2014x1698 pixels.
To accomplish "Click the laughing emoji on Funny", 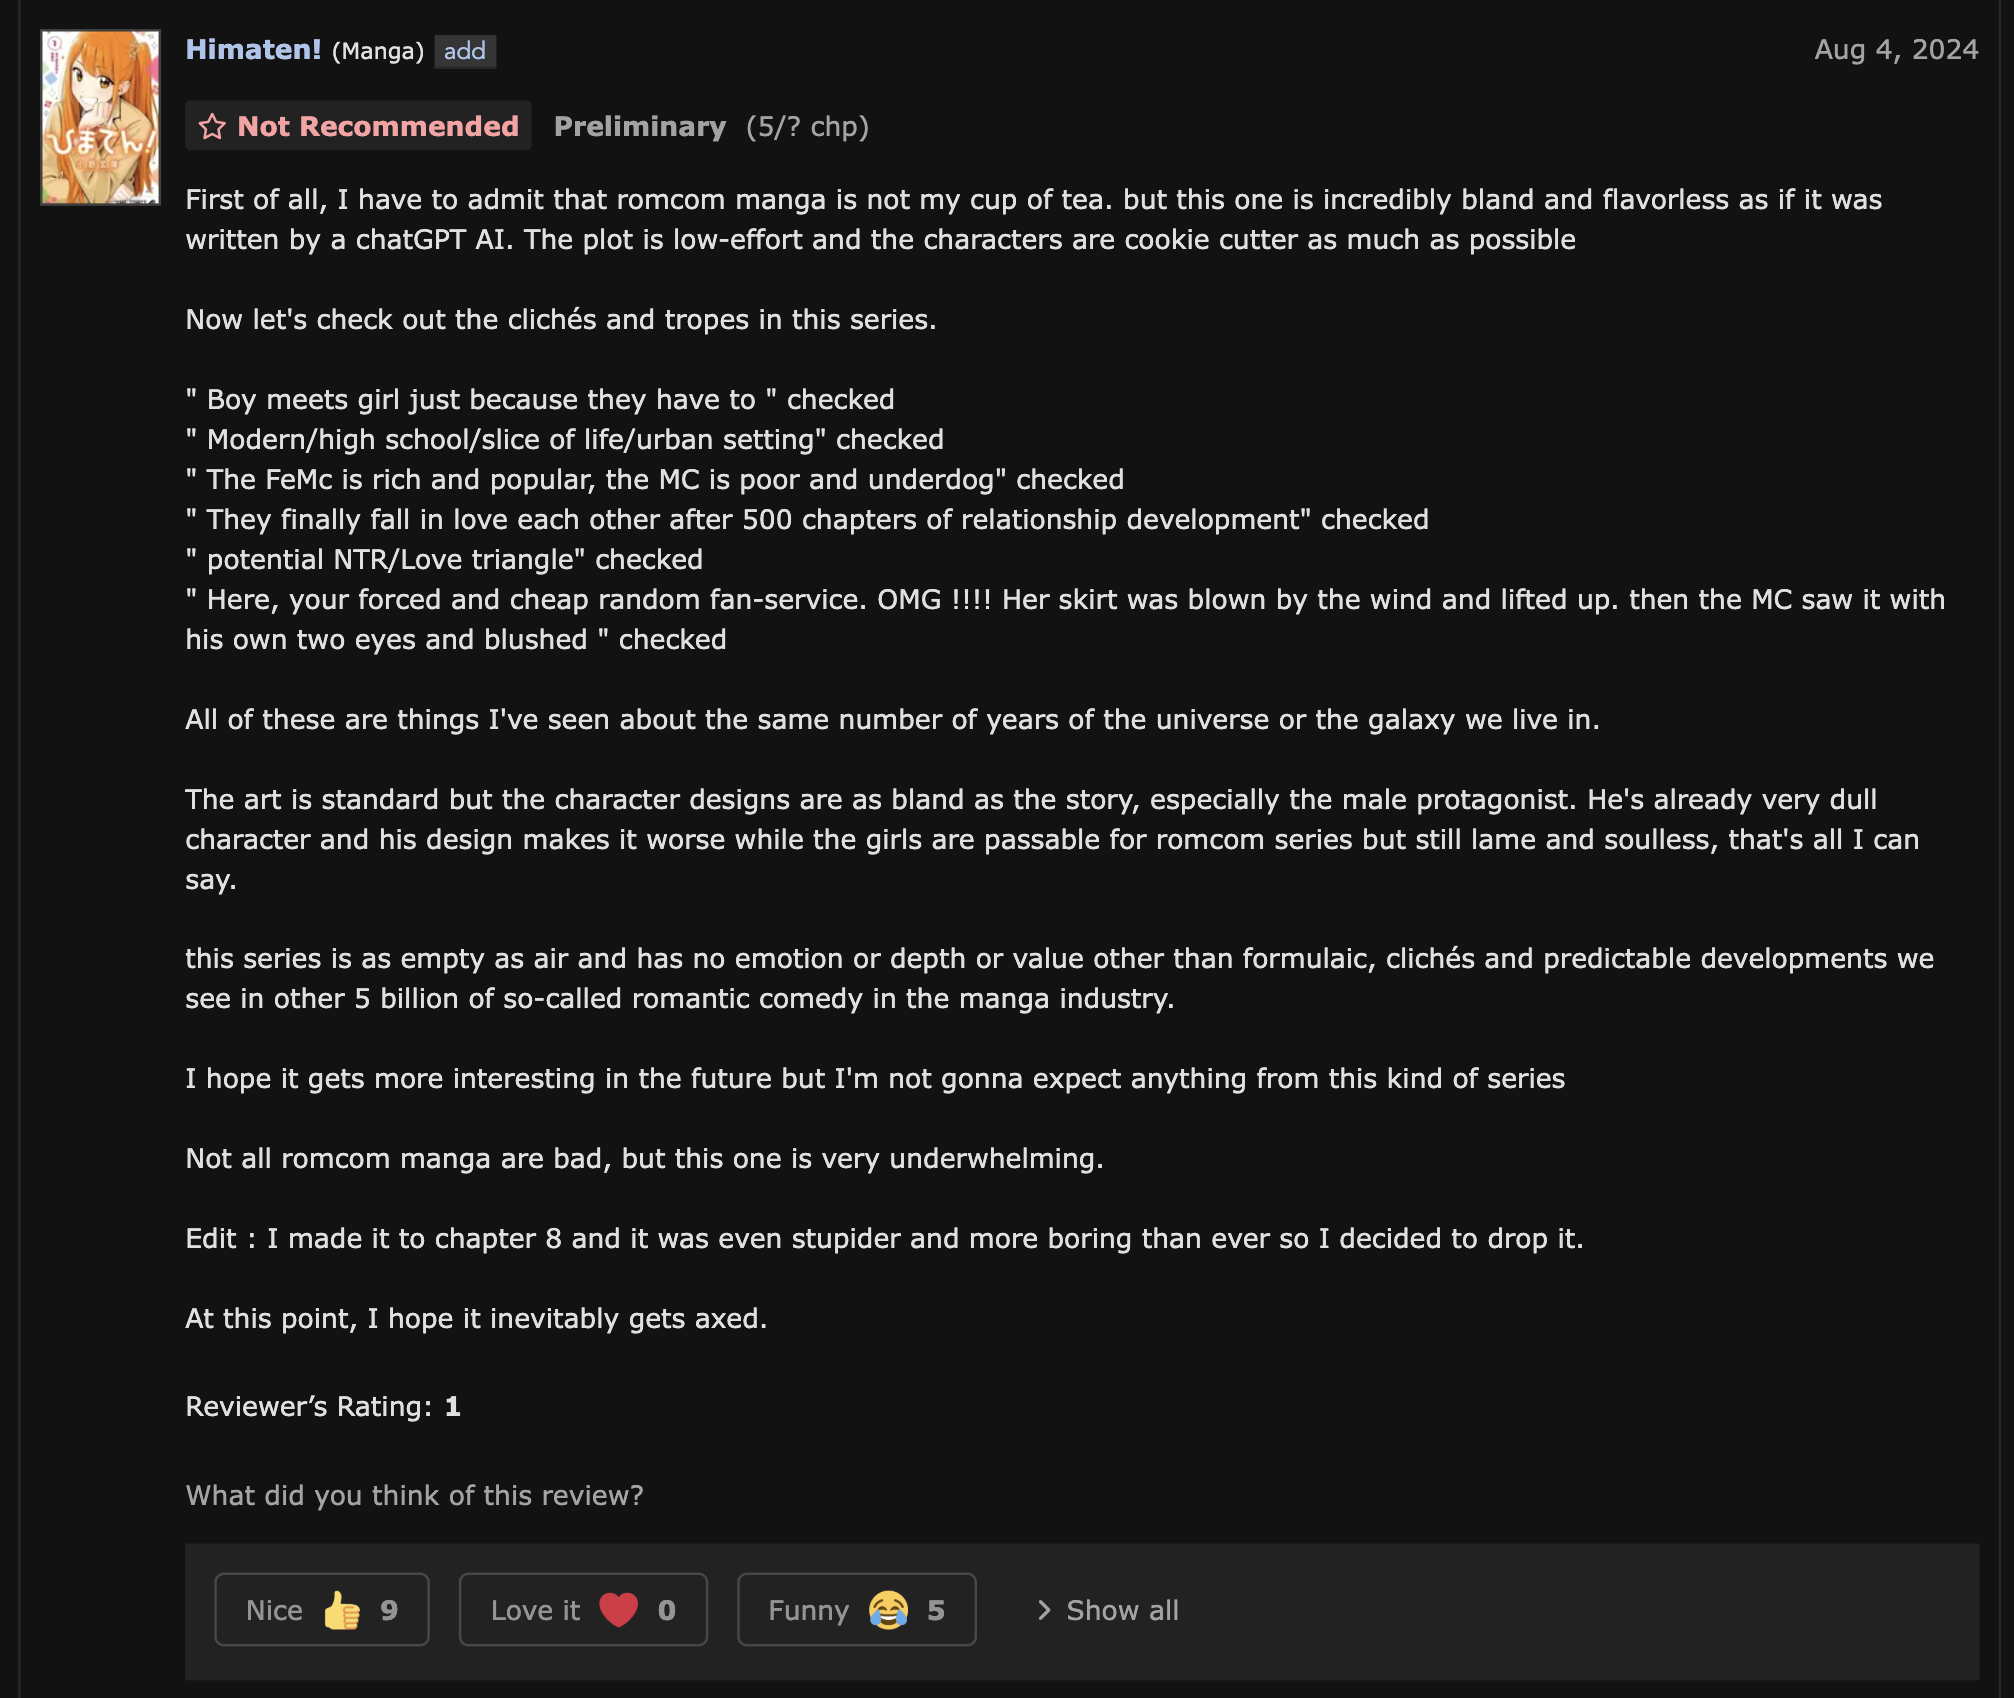I will point(888,1610).
